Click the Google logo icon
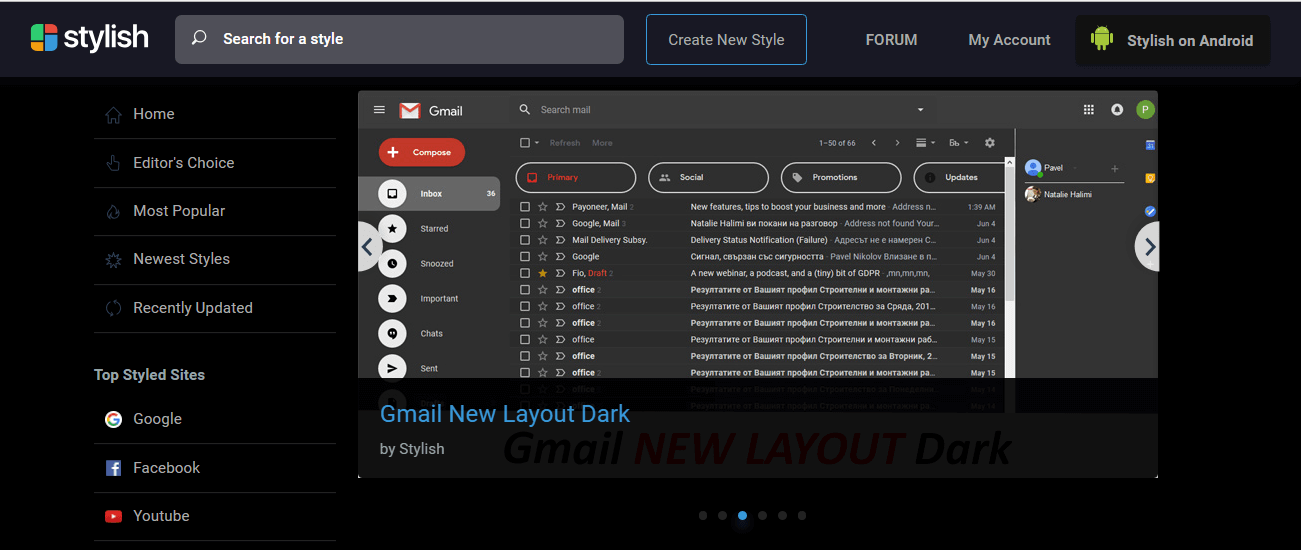Screen dimensions: 1301x550 pos(113,419)
